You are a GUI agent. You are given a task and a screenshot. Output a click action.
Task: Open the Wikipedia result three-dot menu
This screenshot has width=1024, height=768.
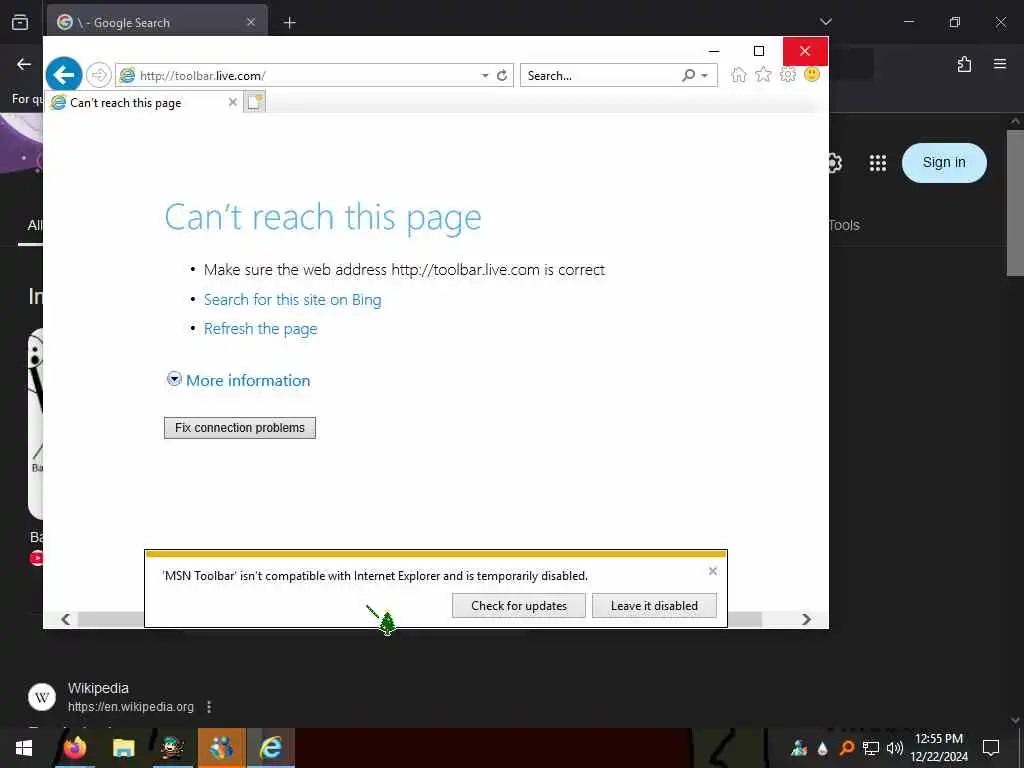[x=209, y=707]
